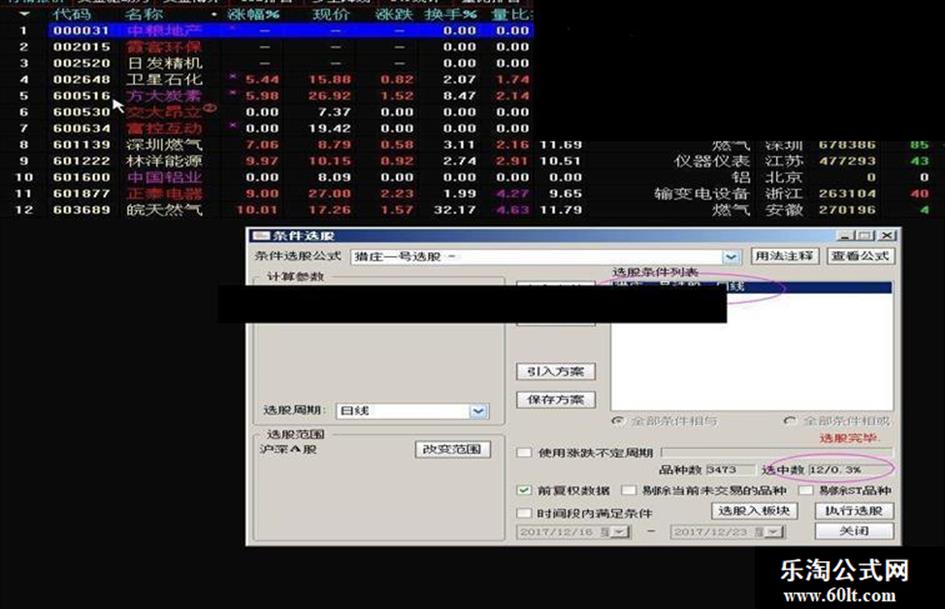945x609 pixels.
Task: Click the 保存方案 button
Action: (556, 400)
